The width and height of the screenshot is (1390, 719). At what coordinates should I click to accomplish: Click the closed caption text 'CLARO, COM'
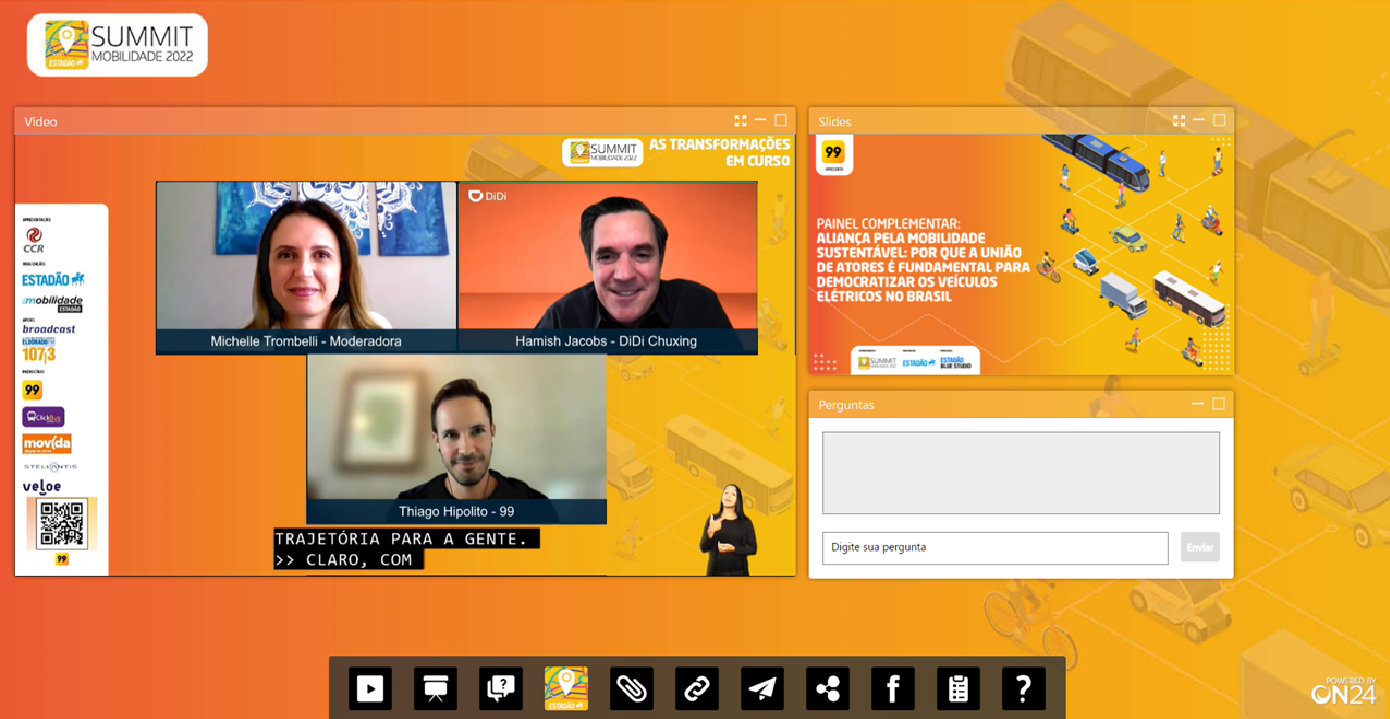tap(358, 560)
